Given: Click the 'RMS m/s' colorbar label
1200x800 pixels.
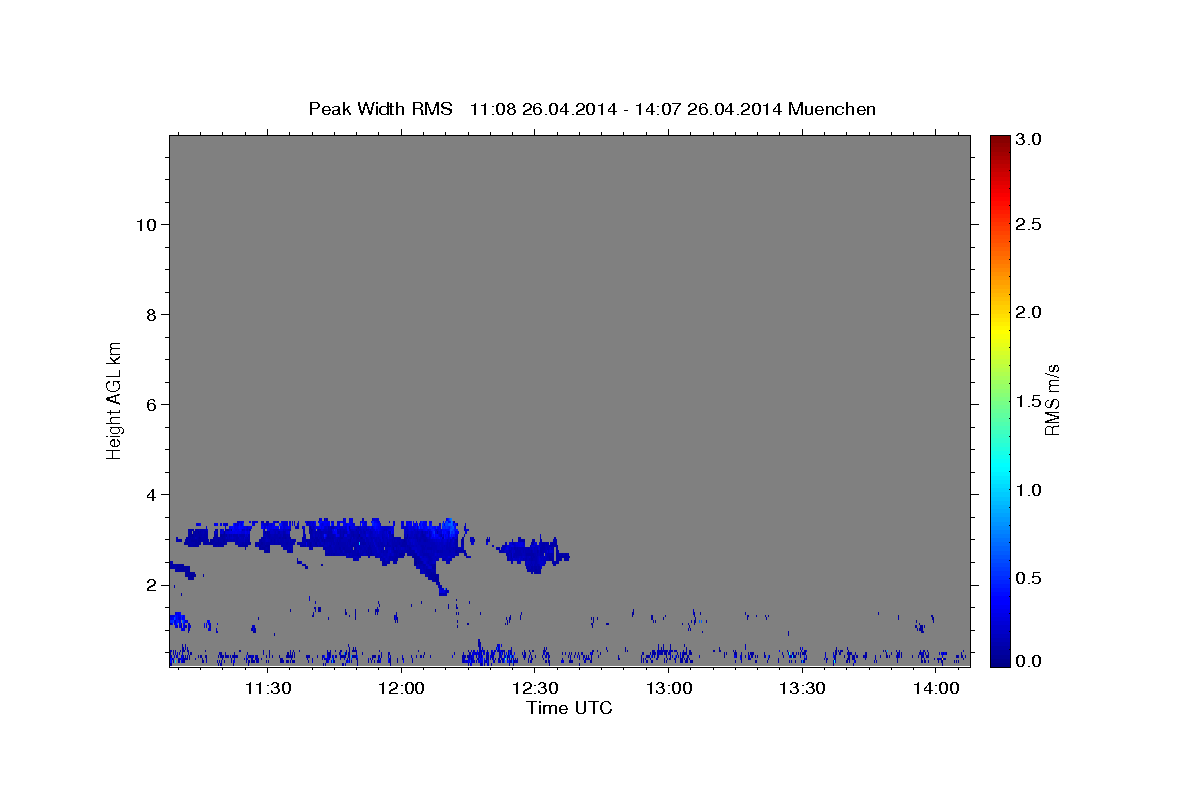Looking at the screenshot, I should point(1051,399).
